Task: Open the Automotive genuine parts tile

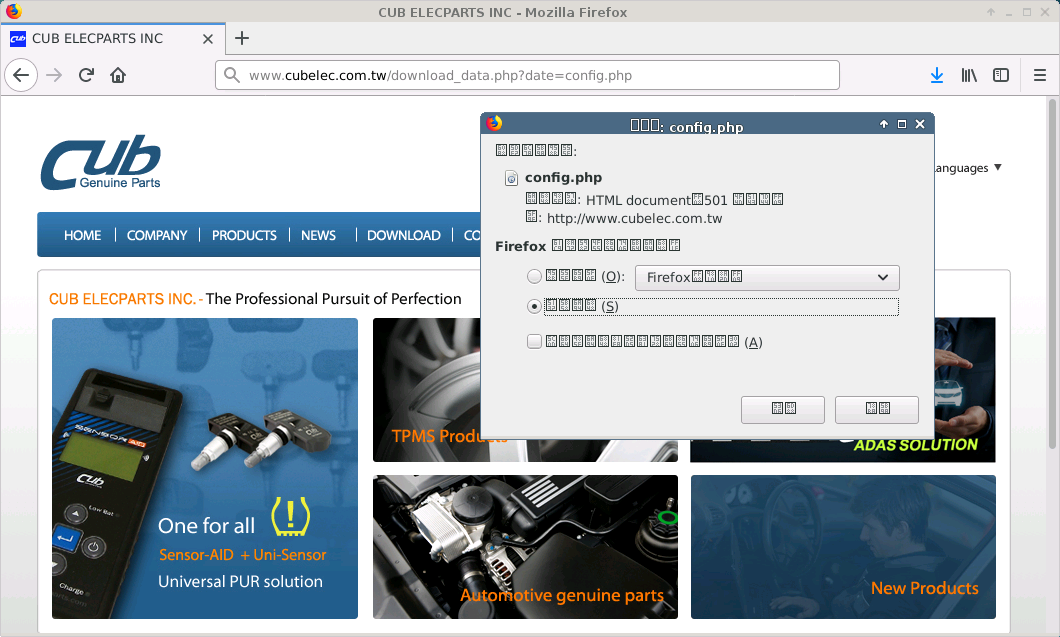Action: pyautogui.click(x=525, y=546)
